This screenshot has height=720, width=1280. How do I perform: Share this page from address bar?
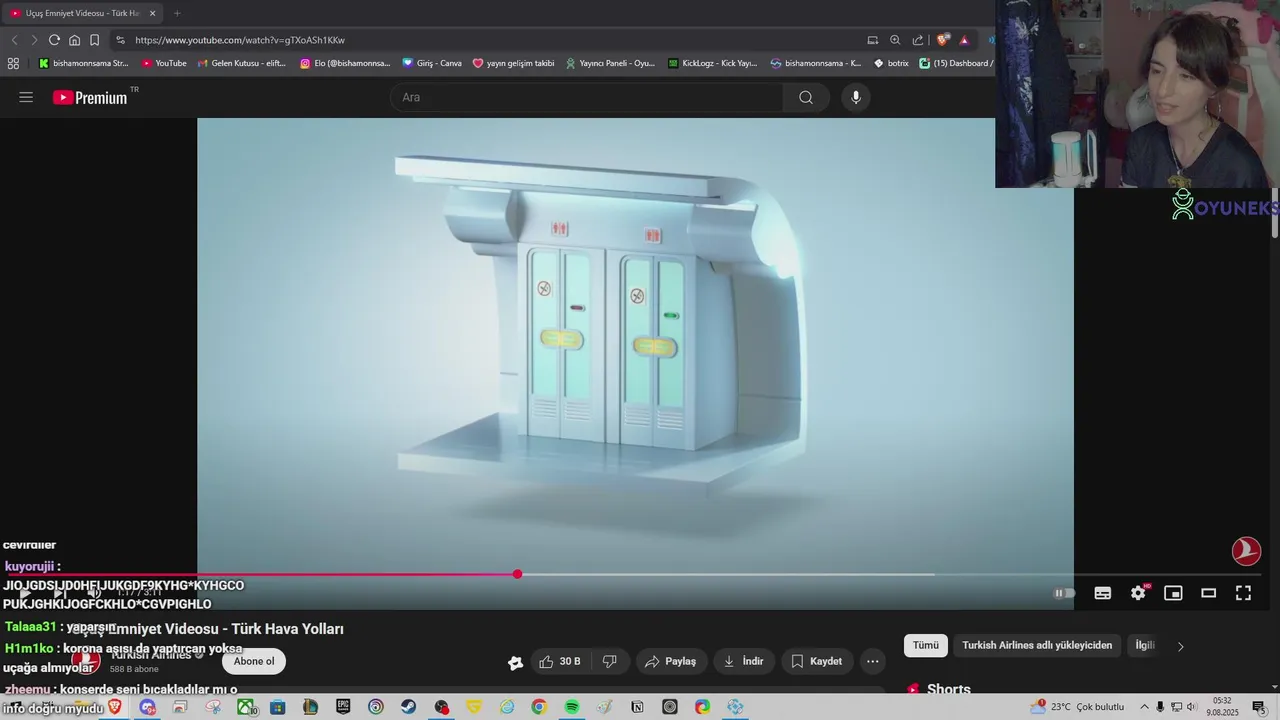point(918,40)
